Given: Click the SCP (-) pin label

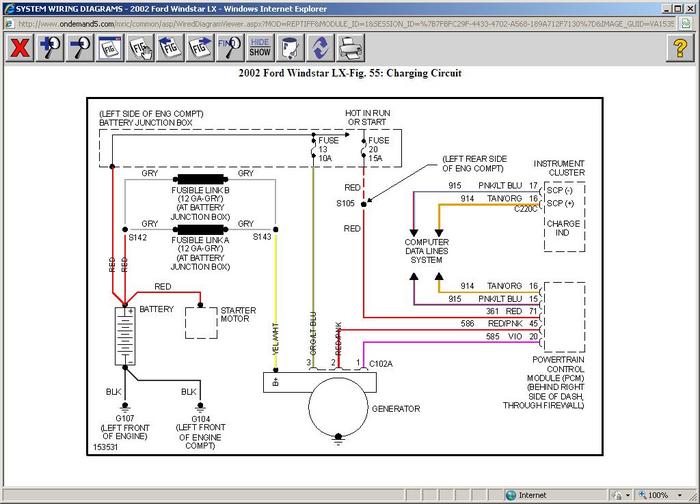Looking at the screenshot, I should 559,190.
